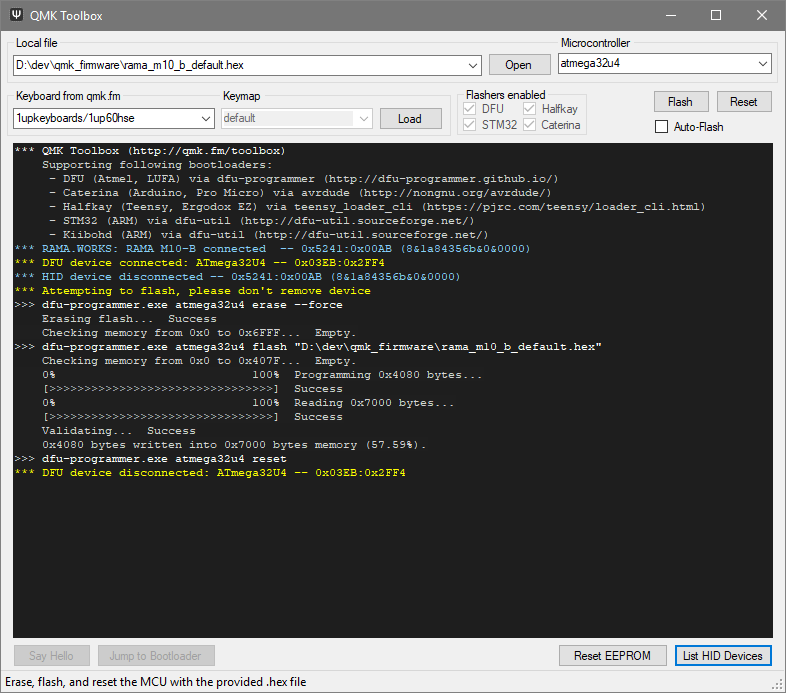Toggle the STM32 flasher checkbox
The width and height of the screenshot is (786, 693).
click(x=469, y=125)
